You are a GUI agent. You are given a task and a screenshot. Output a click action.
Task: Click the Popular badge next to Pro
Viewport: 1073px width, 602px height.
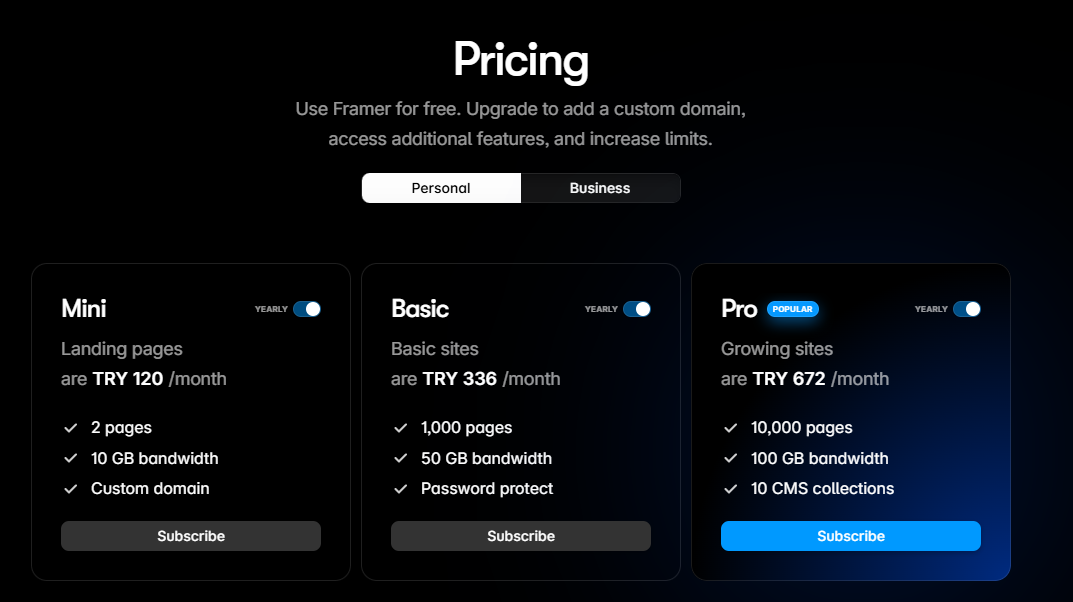click(x=792, y=309)
